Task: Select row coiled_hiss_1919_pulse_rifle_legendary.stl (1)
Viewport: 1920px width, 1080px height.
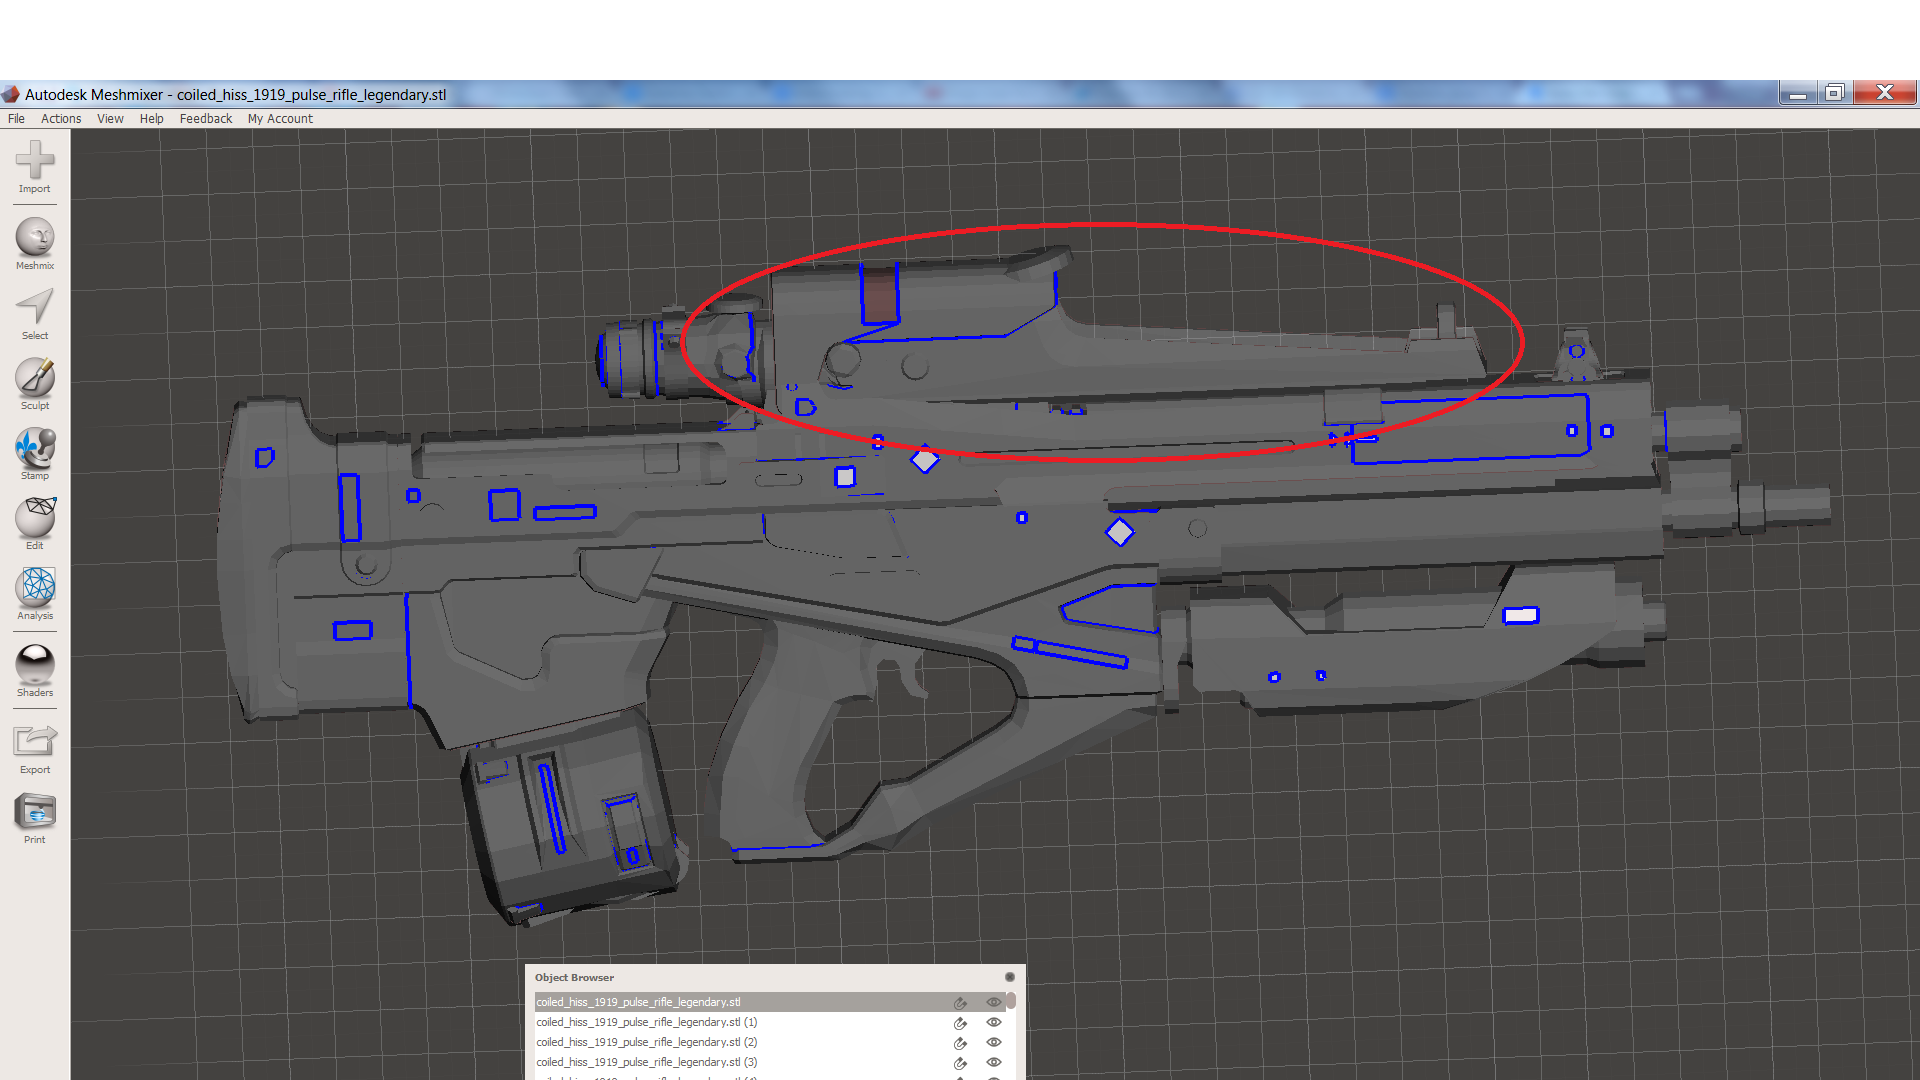Action: (770, 1022)
